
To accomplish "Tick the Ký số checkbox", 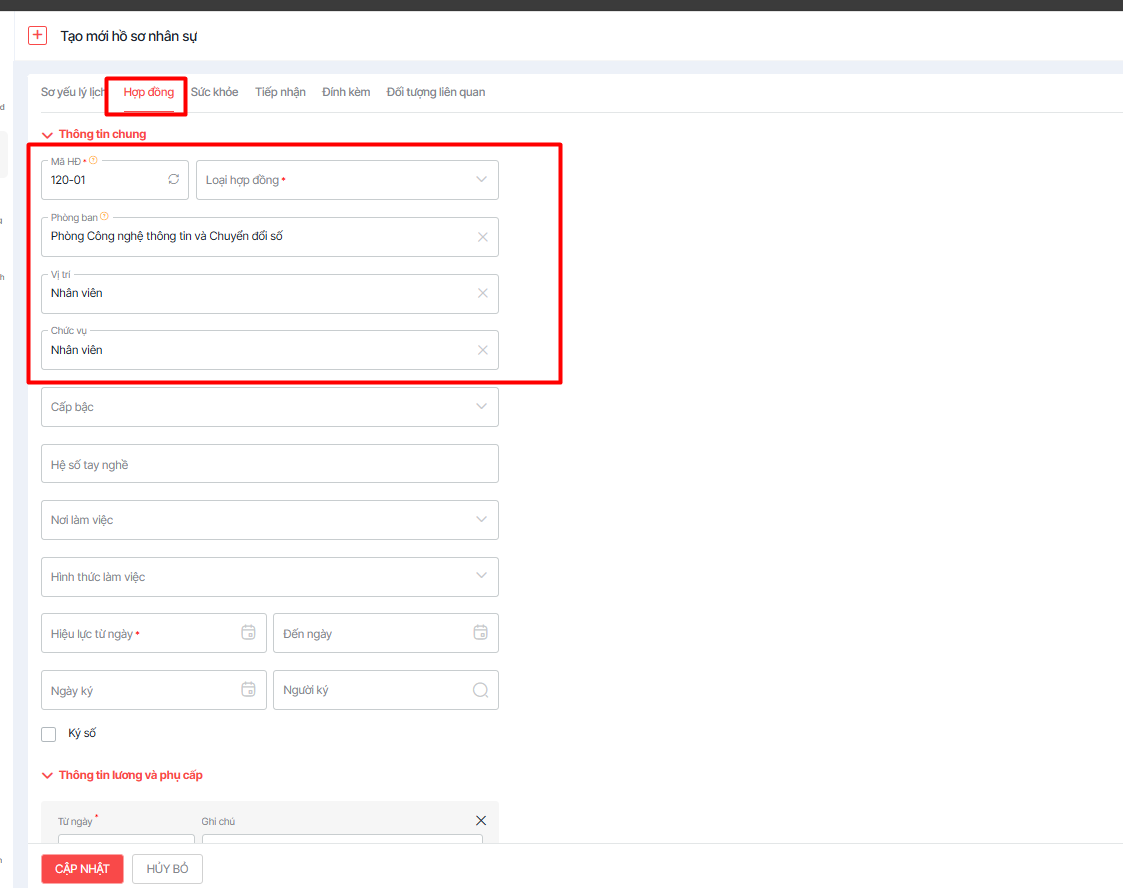I will click(x=49, y=735).
